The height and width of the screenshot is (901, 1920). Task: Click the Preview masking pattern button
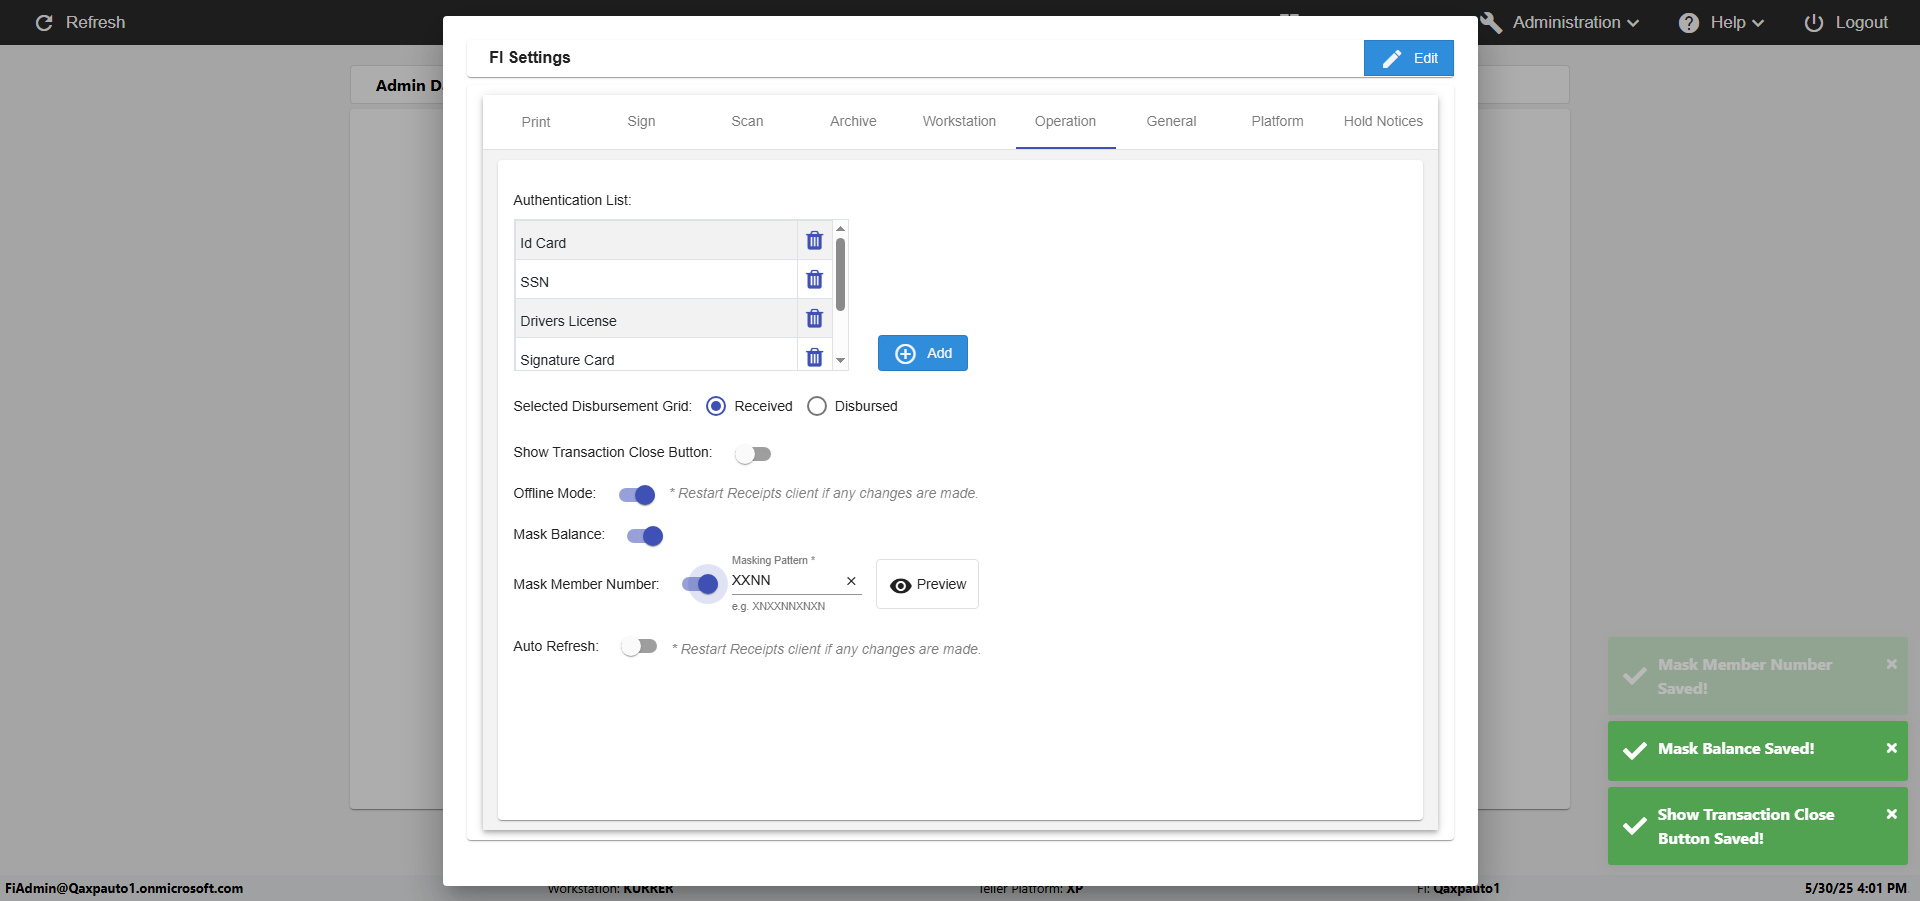[x=927, y=584]
